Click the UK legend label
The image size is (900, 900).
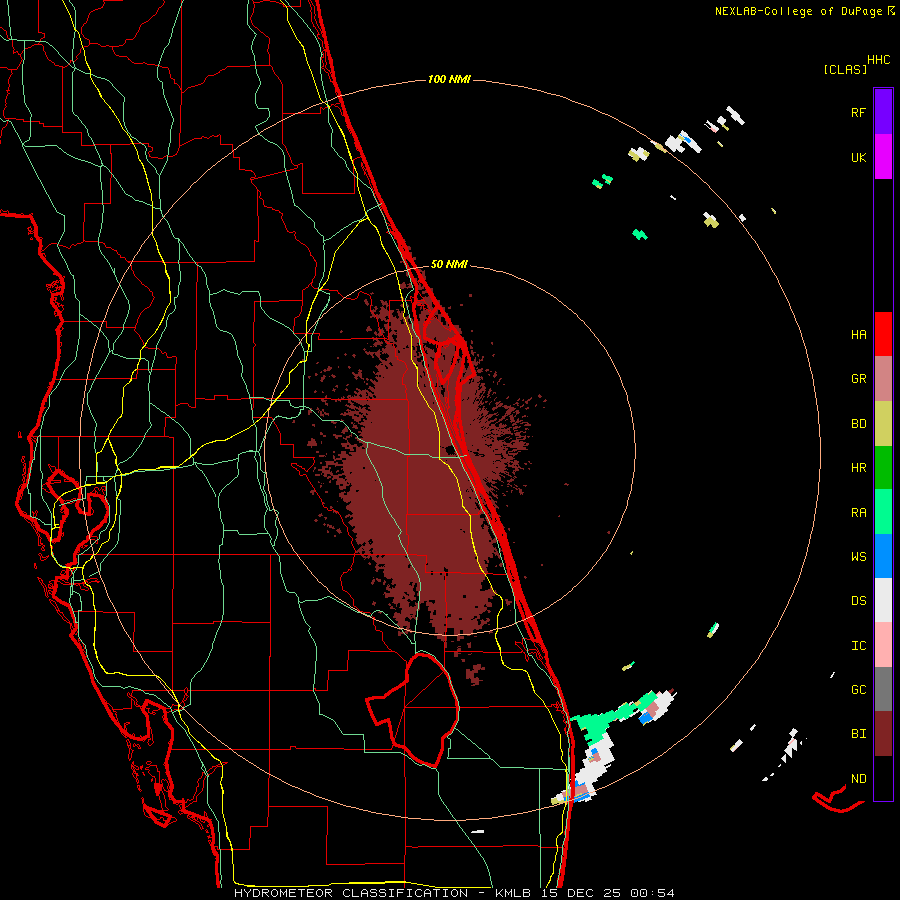coord(858,157)
